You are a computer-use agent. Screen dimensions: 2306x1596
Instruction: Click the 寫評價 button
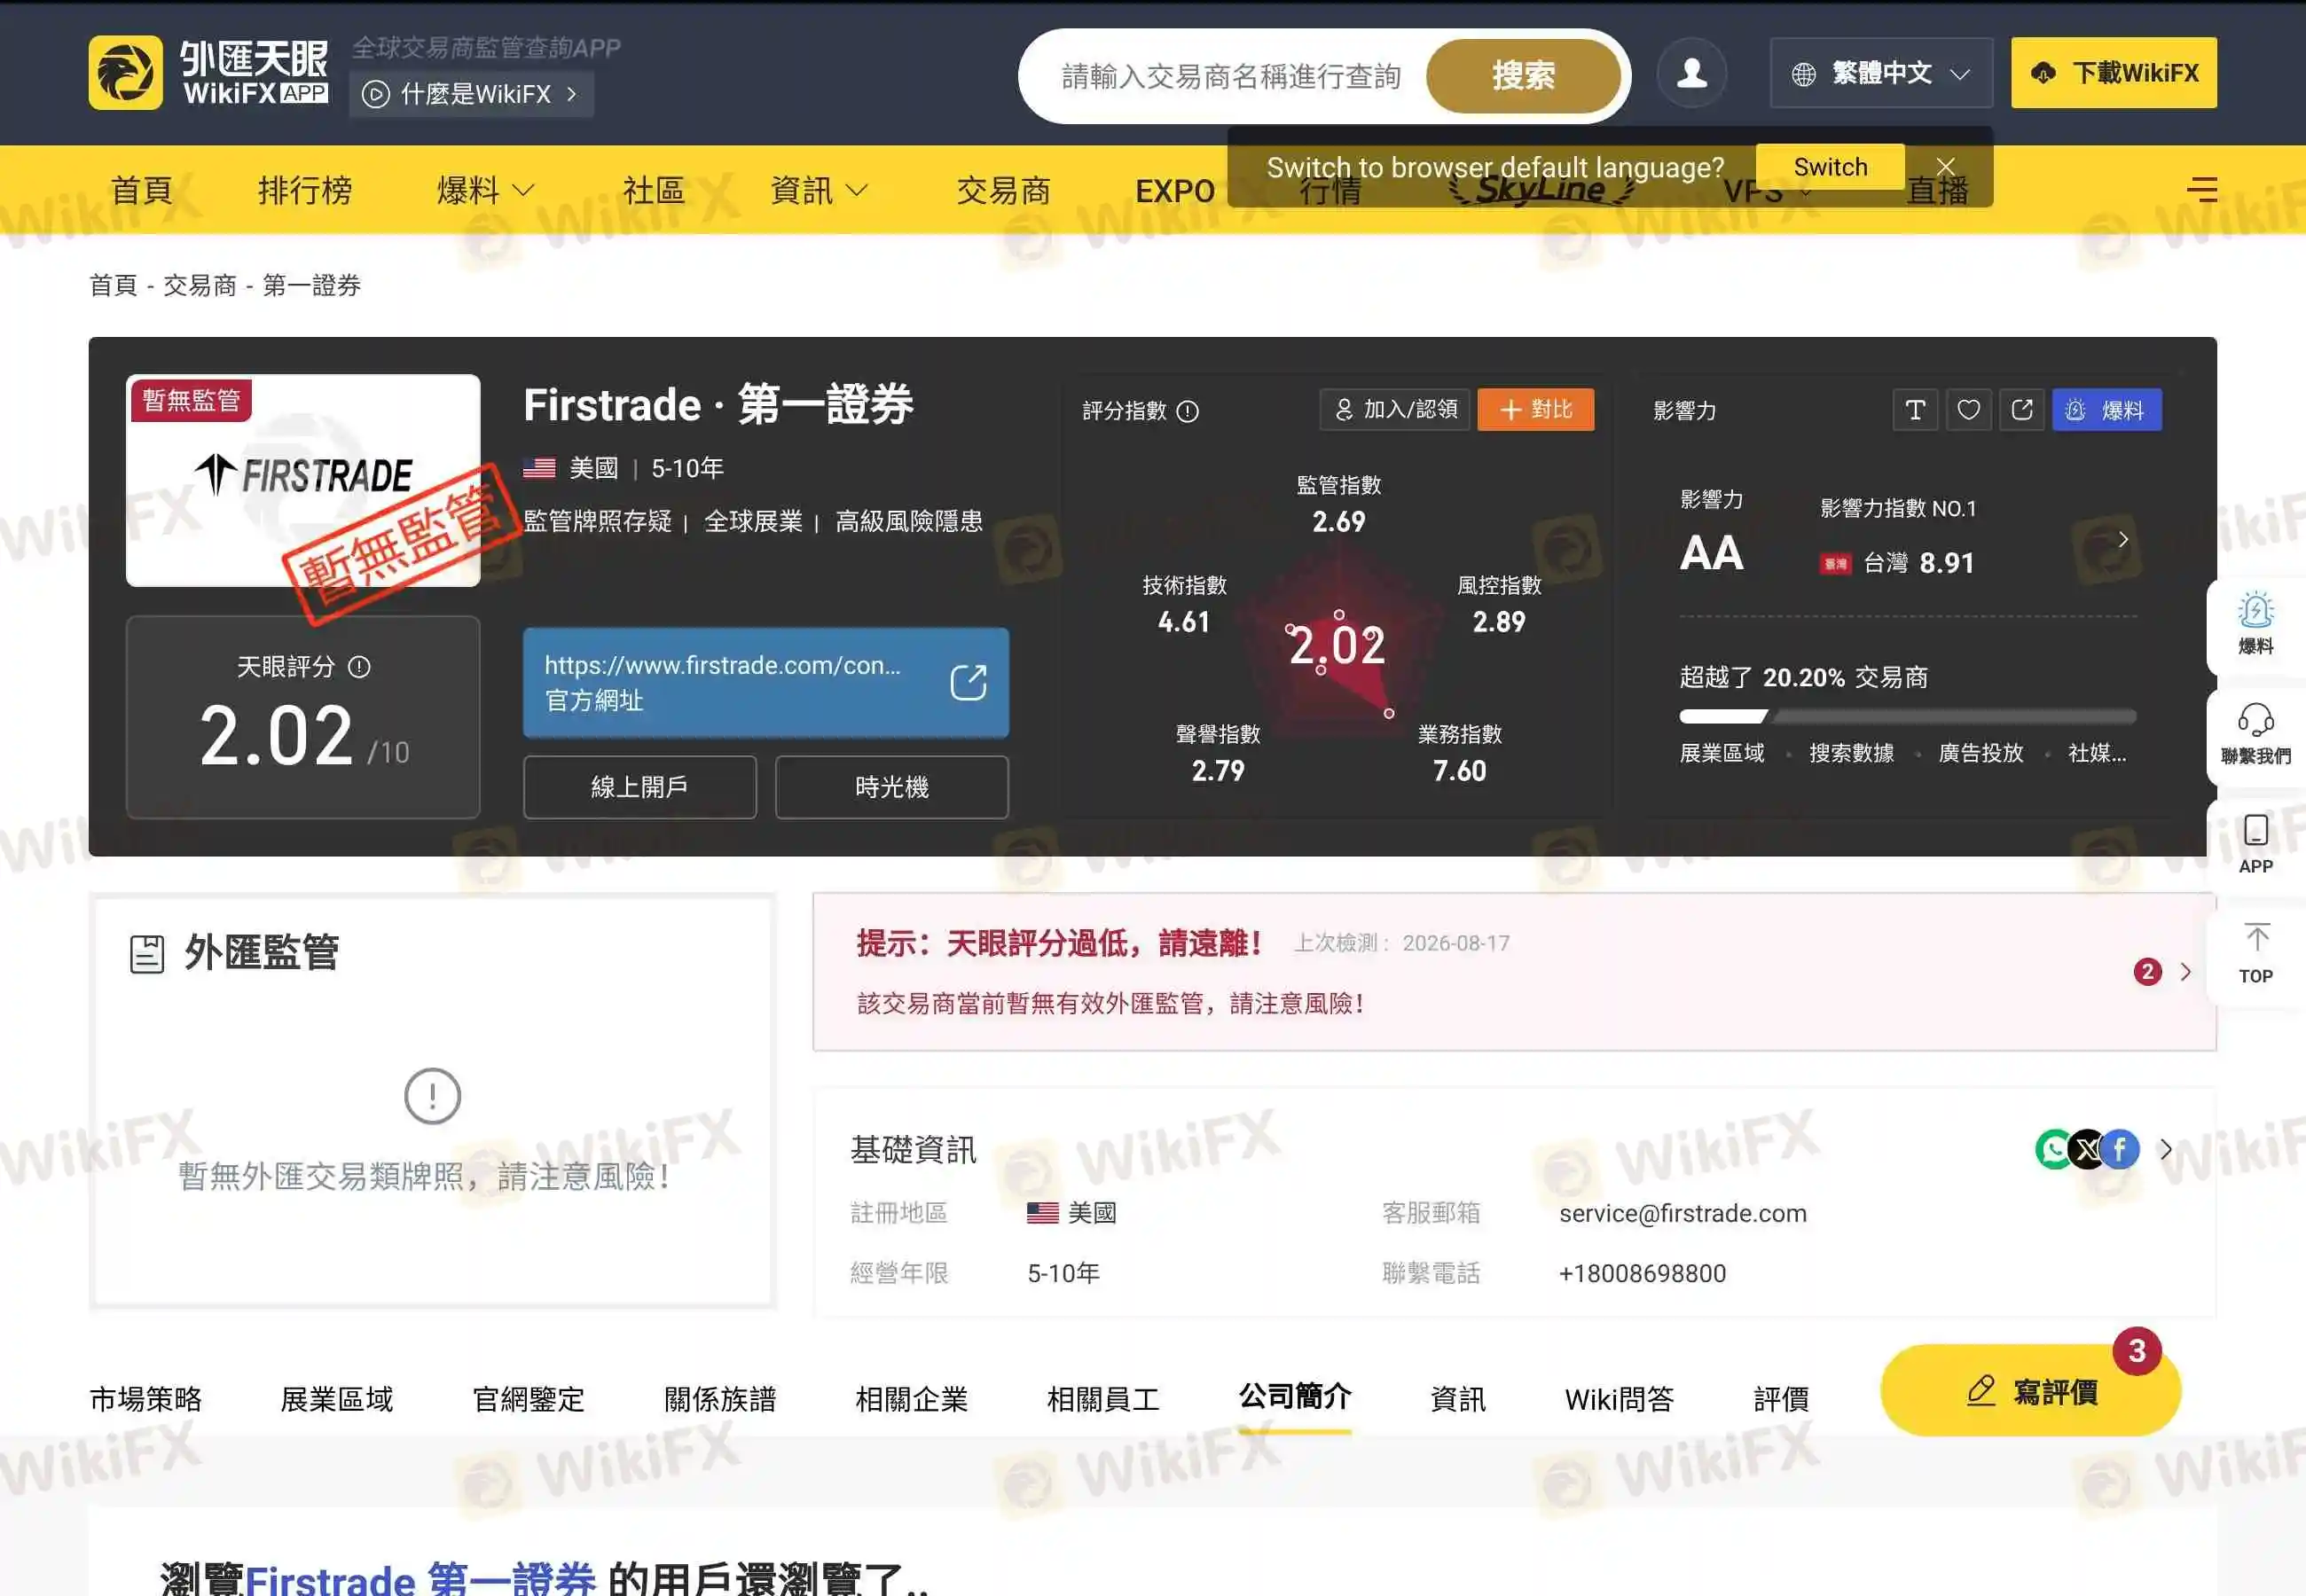[x=2030, y=1391]
